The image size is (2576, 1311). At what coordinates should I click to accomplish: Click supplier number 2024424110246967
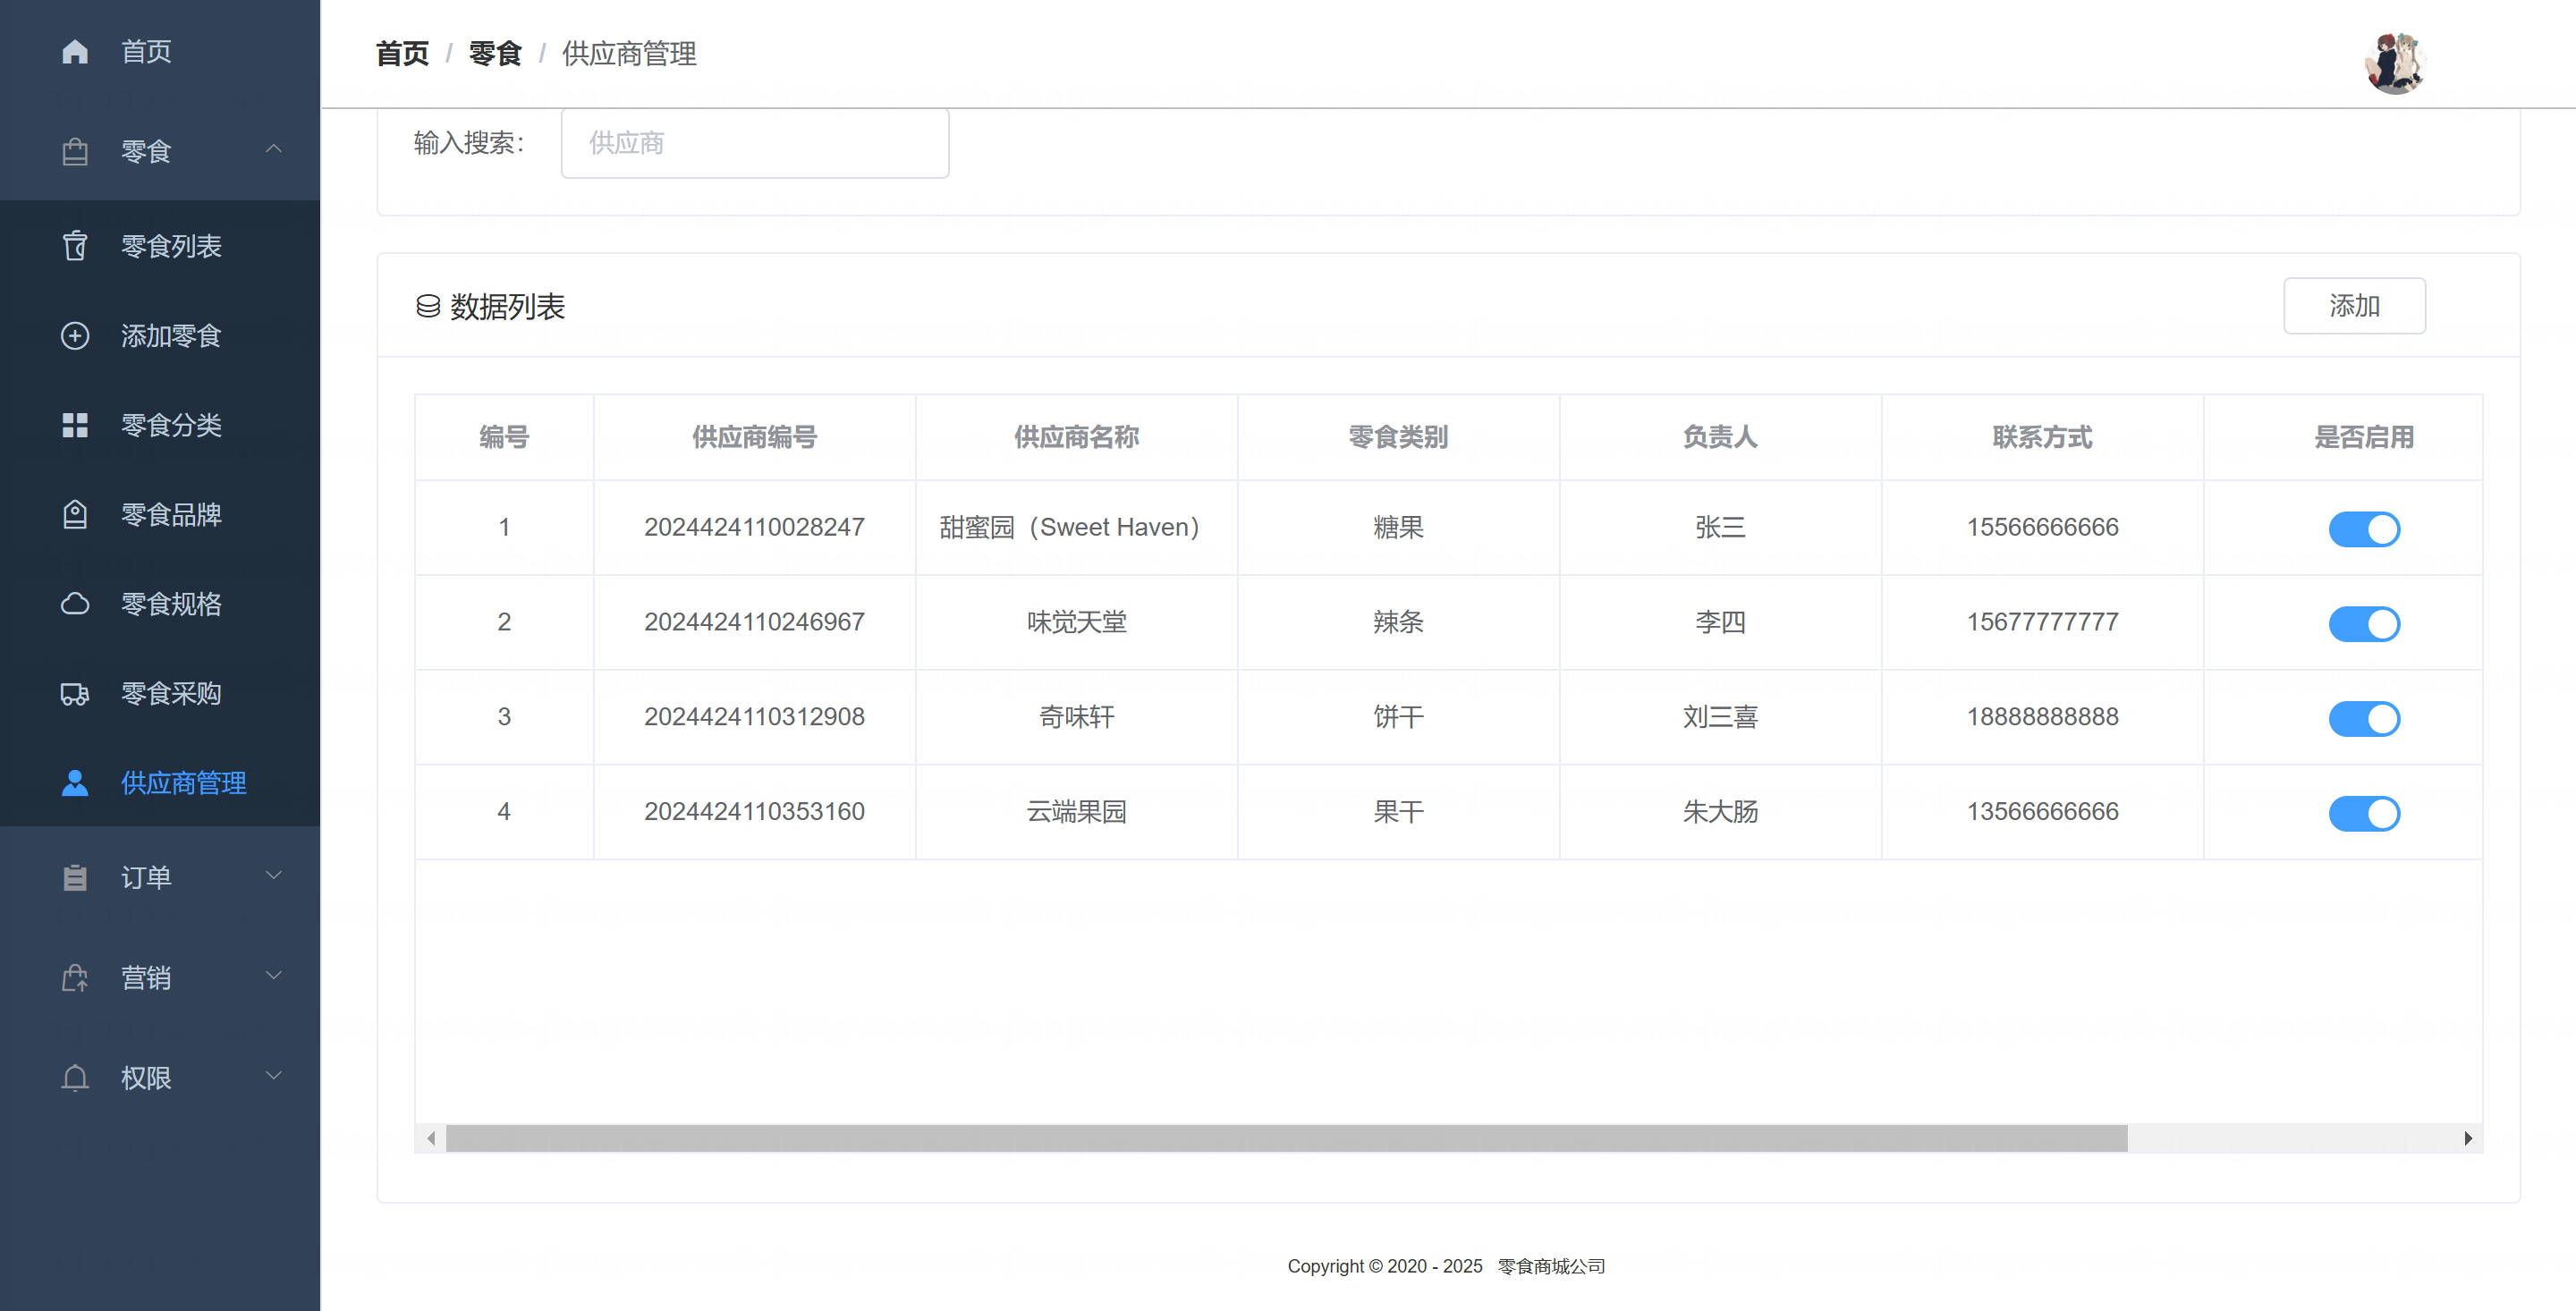(754, 622)
